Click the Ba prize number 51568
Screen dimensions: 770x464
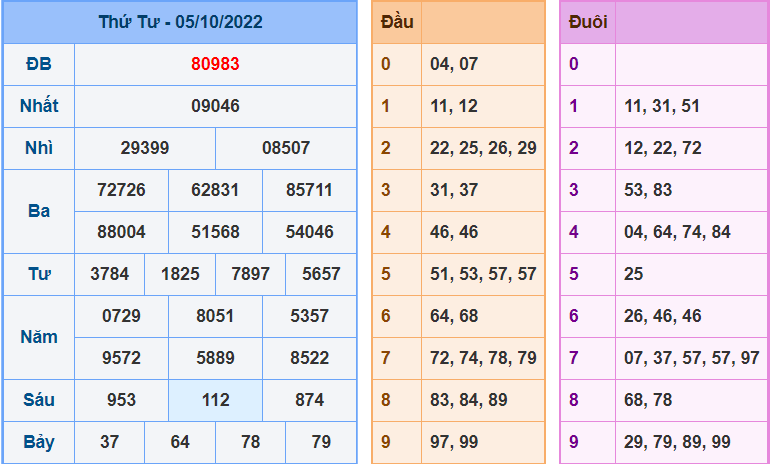(215, 232)
